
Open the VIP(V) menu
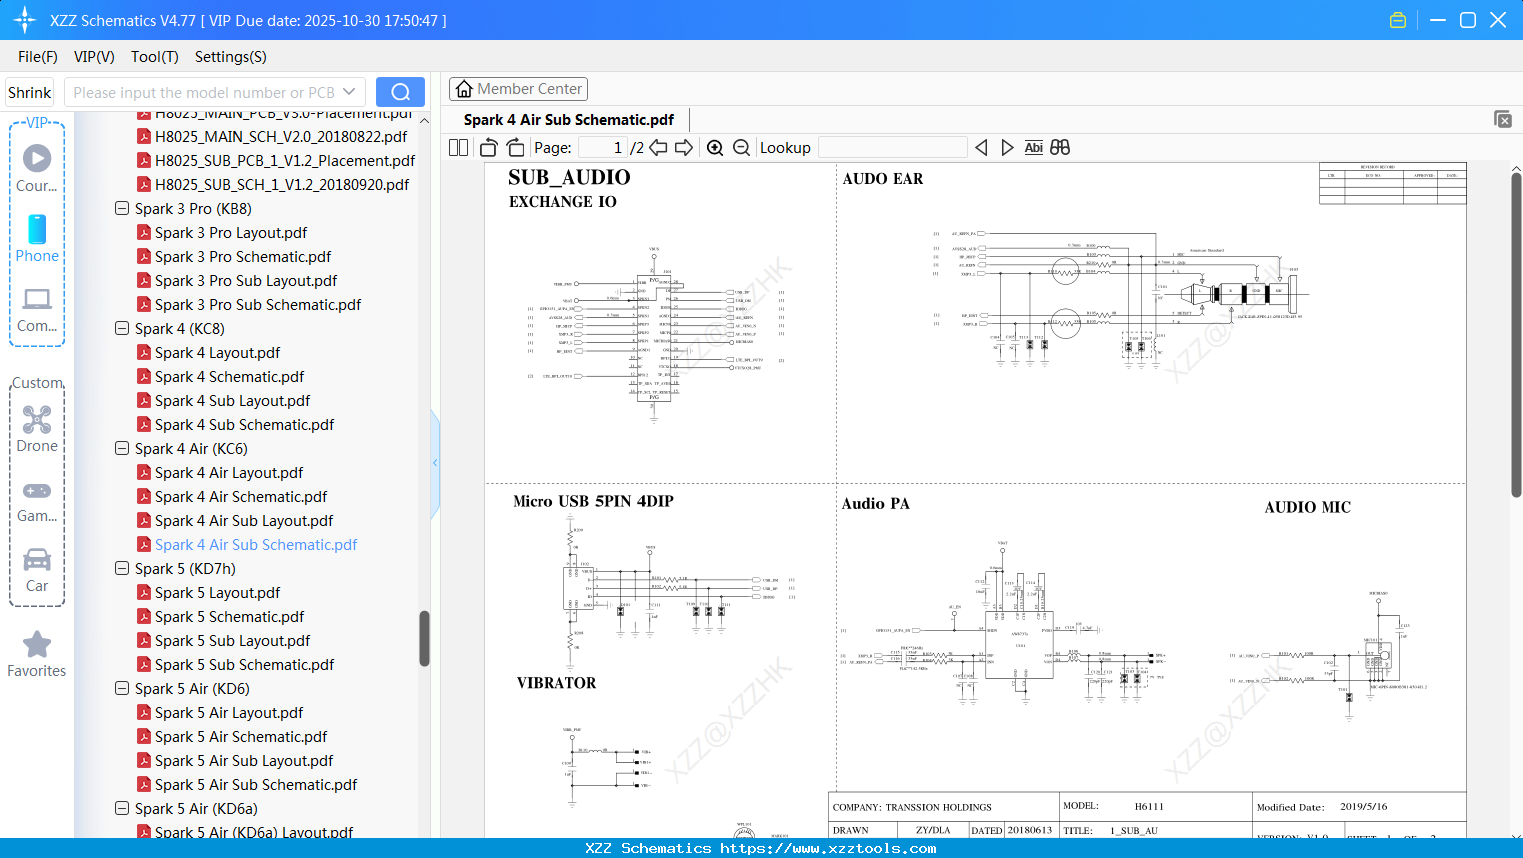(93, 57)
